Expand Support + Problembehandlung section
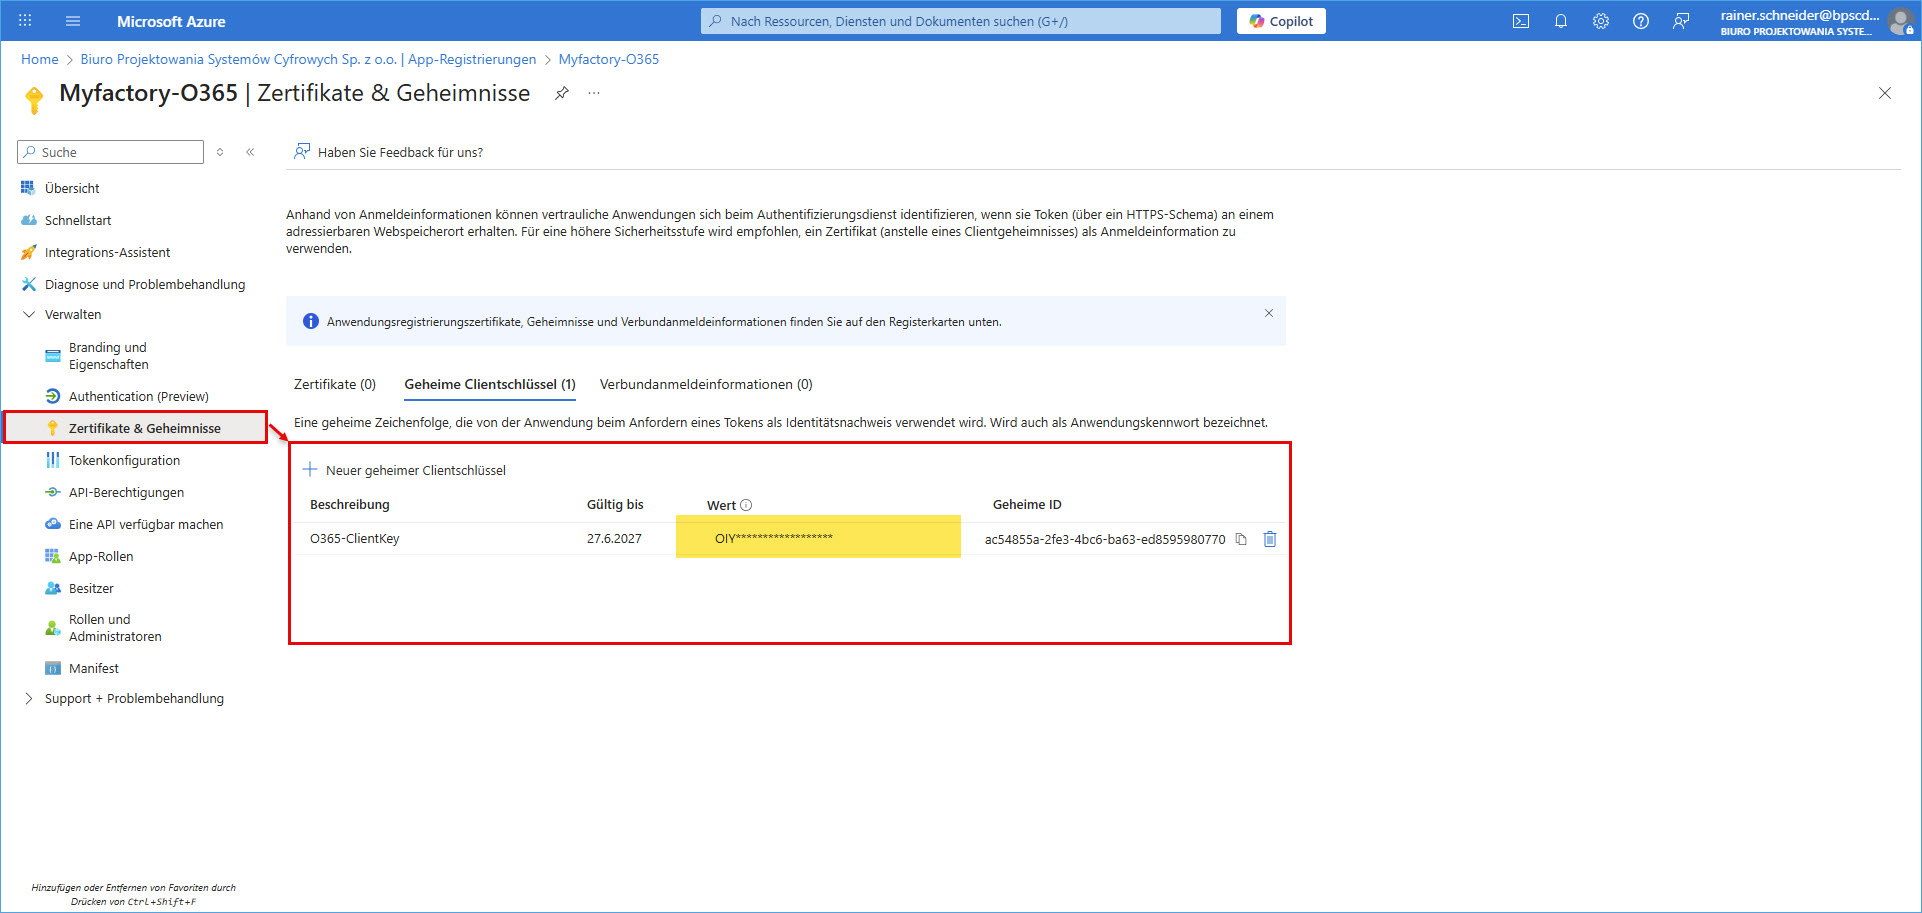 coord(134,698)
